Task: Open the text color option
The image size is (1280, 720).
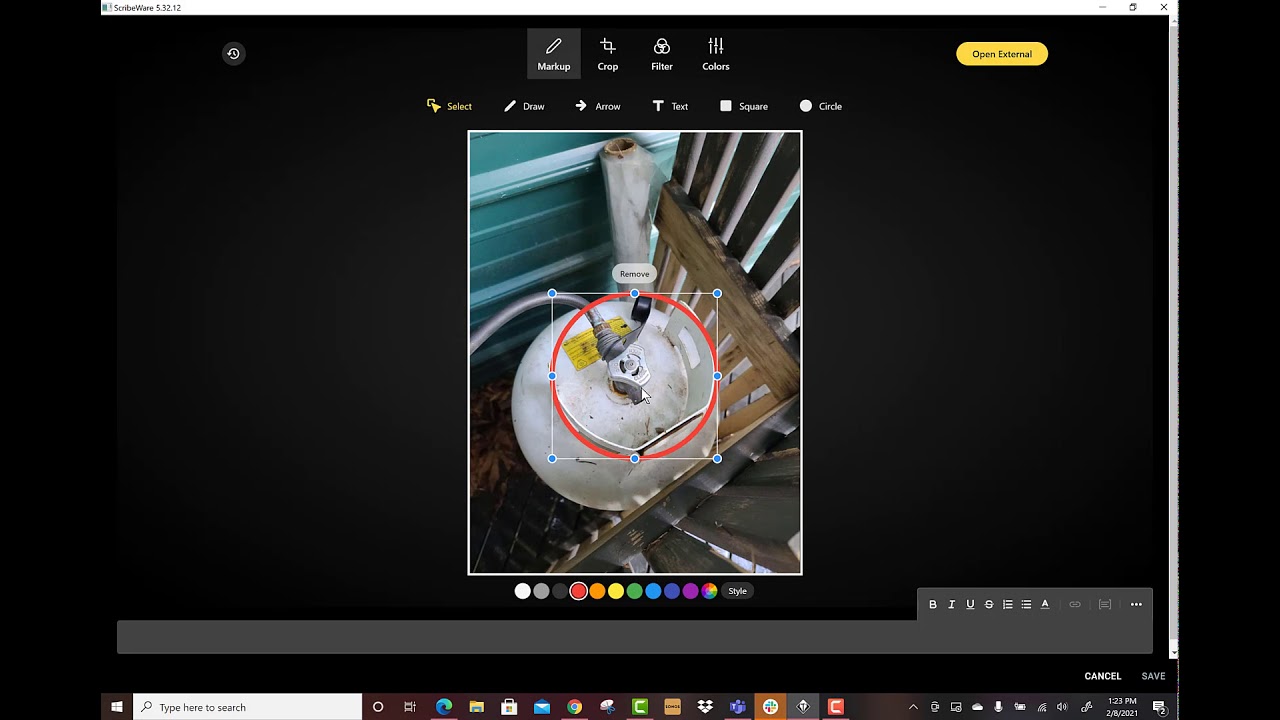Action: click(x=1045, y=604)
